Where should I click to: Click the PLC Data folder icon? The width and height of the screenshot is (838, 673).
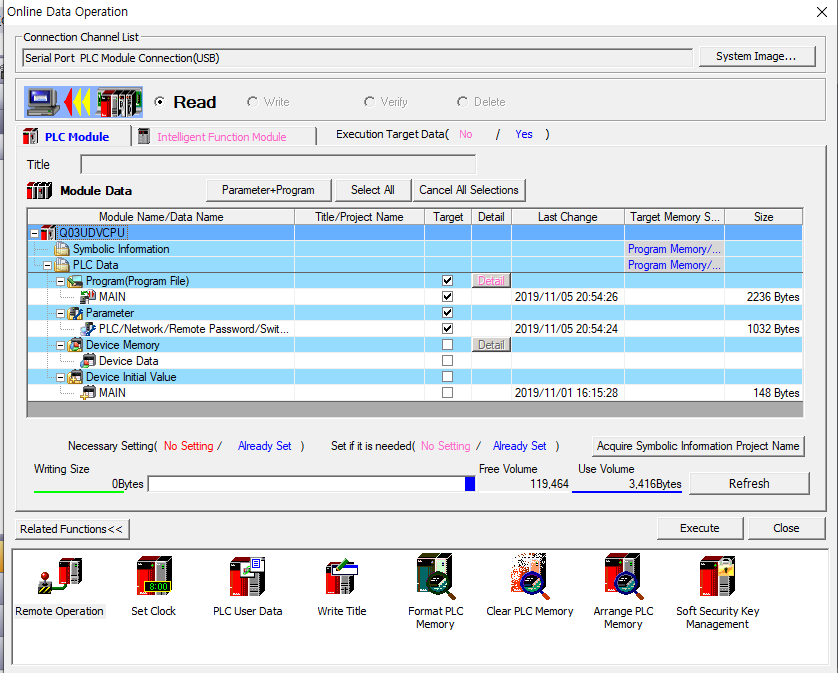pyautogui.click(x=62, y=265)
